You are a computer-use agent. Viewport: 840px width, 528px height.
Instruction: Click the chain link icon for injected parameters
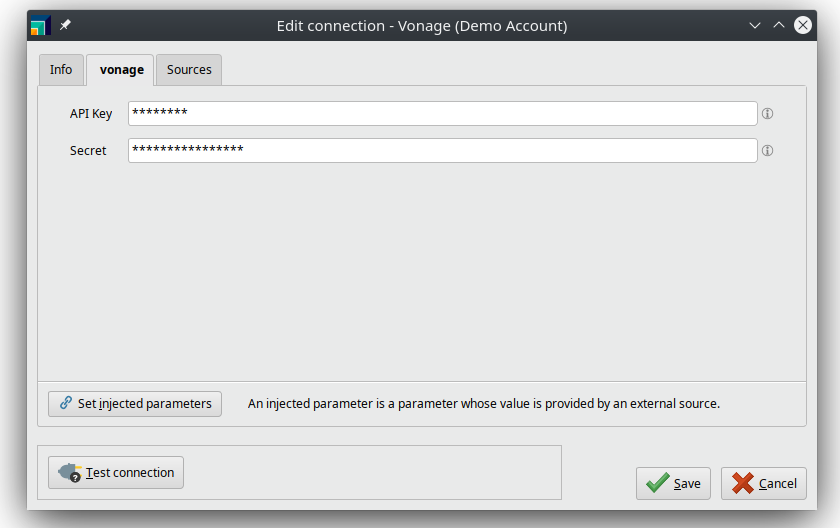[x=66, y=403]
